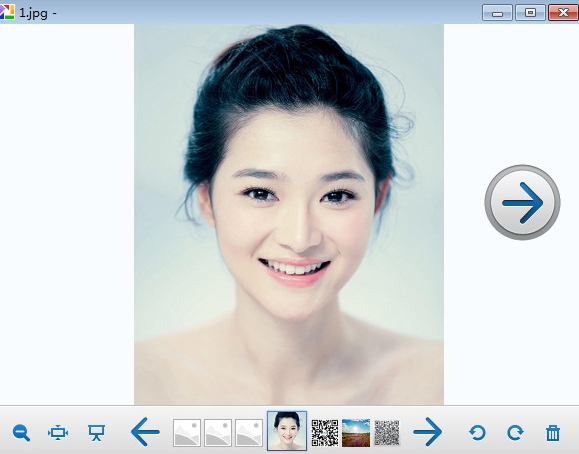Start slideshow with the presentation screen icon
Screen dimensions: 579x454
pyautogui.click(x=96, y=433)
